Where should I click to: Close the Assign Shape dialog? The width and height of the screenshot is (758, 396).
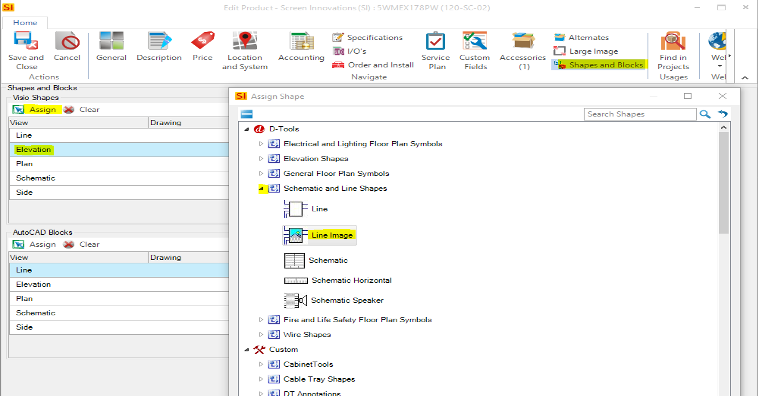[x=723, y=96]
